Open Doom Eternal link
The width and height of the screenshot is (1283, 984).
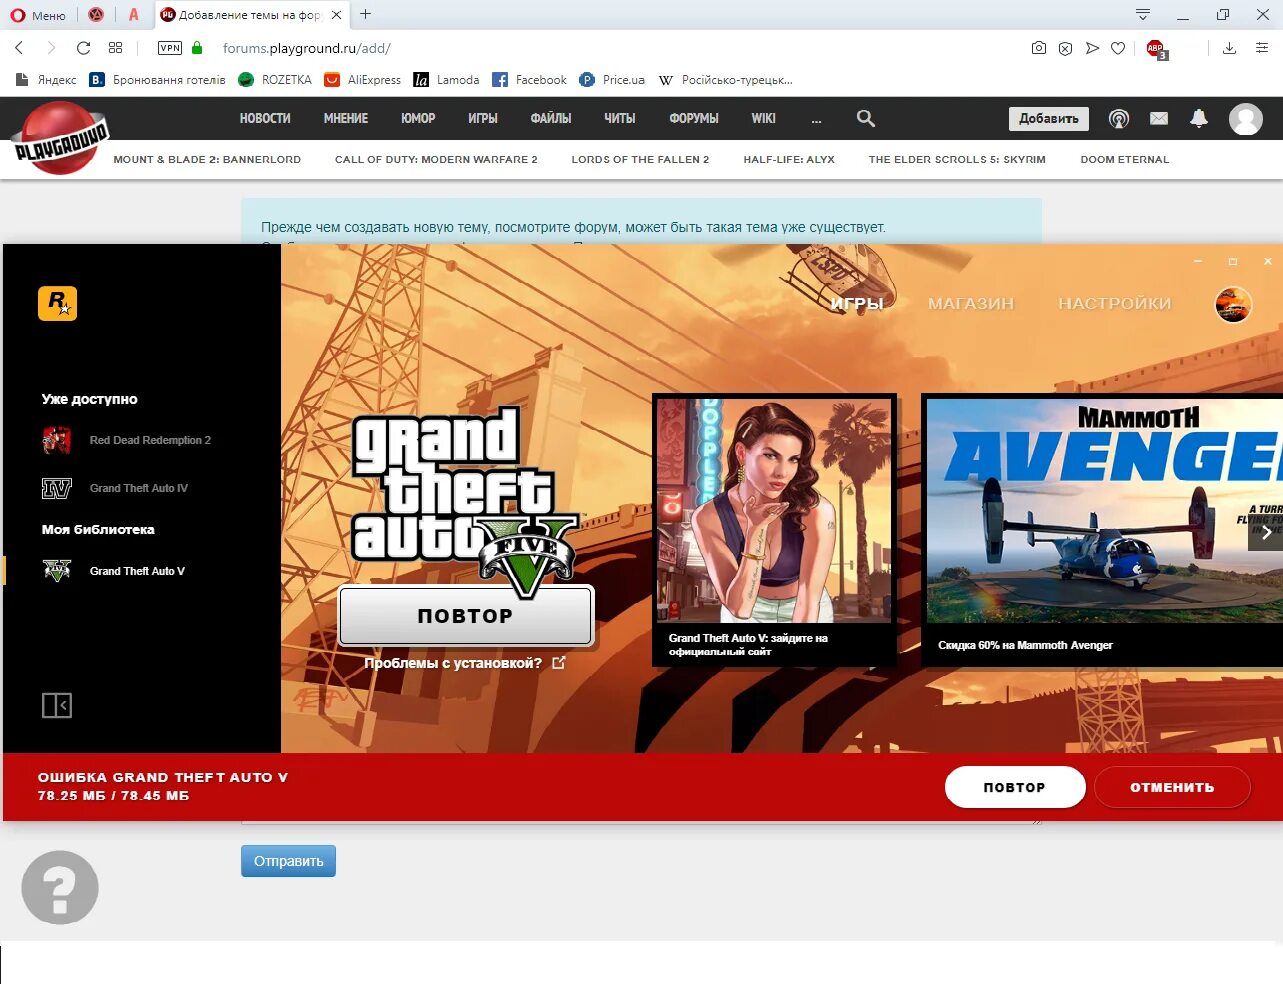click(x=1125, y=159)
